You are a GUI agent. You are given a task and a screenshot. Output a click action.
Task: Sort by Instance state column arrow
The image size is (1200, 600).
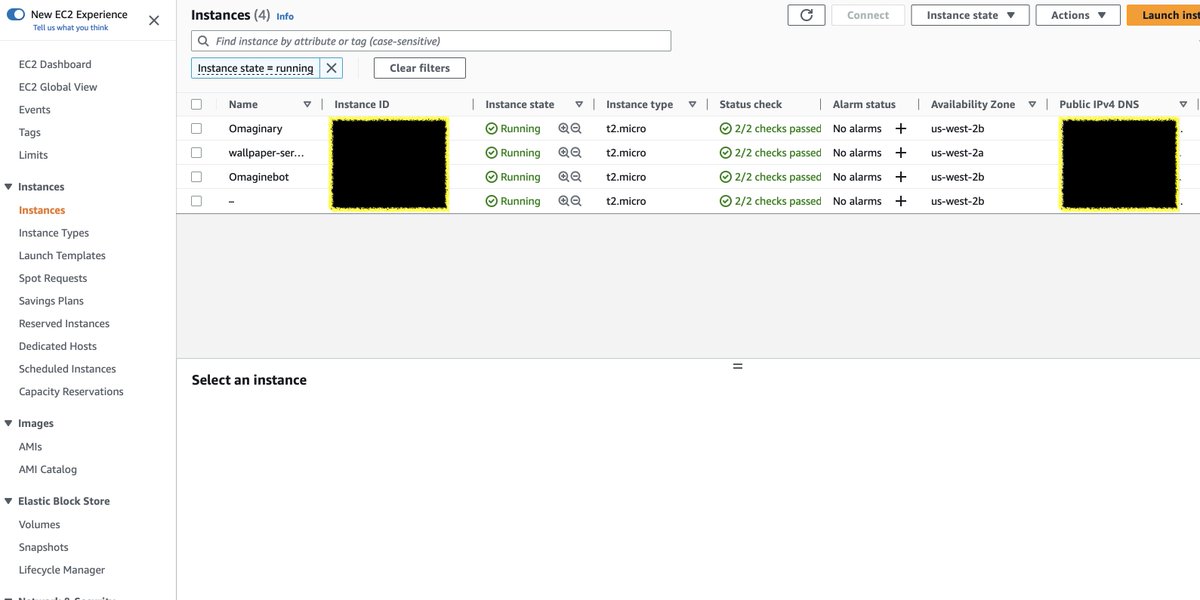coord(578,104)
